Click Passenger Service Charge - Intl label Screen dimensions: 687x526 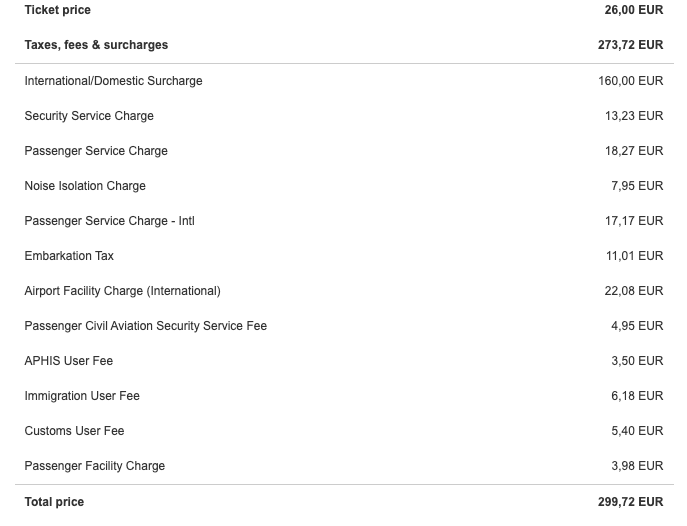[110, 221]
